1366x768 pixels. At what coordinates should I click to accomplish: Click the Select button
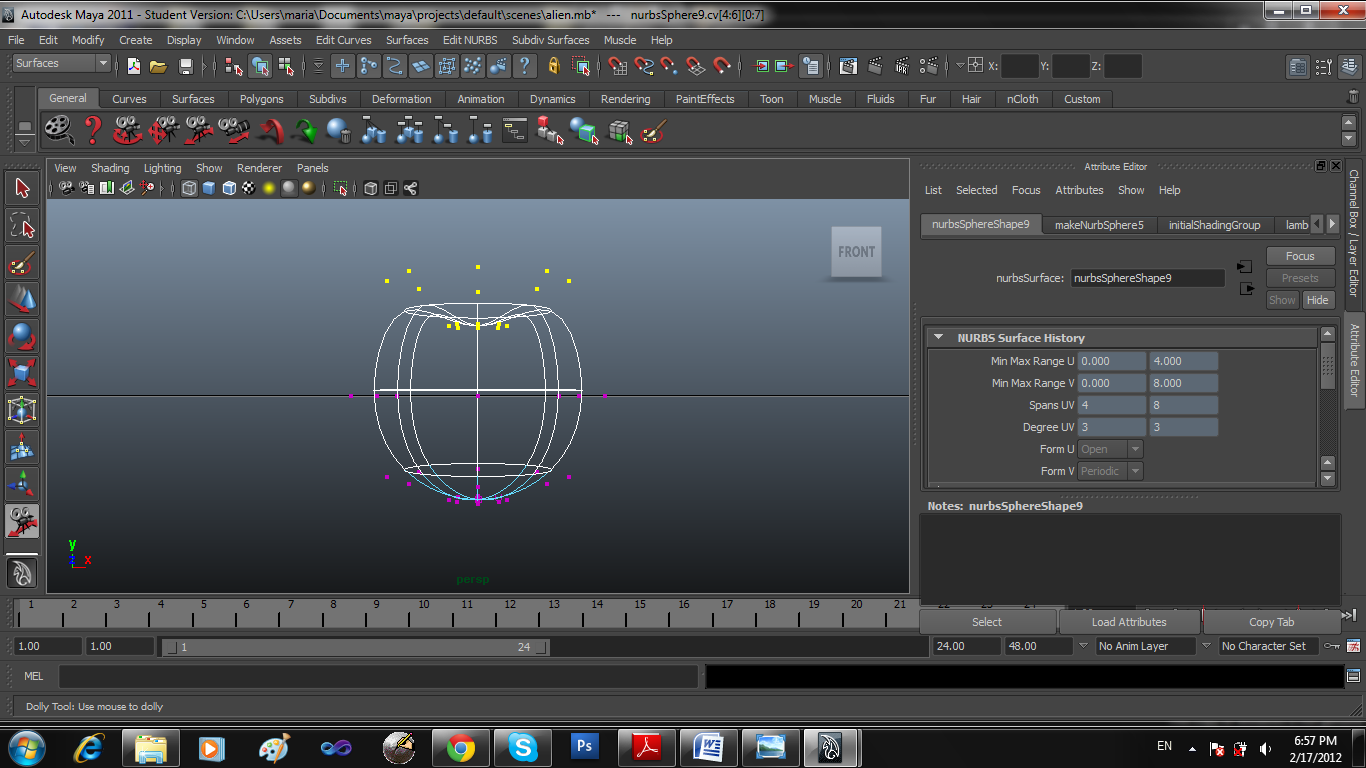tap(987, 622)
